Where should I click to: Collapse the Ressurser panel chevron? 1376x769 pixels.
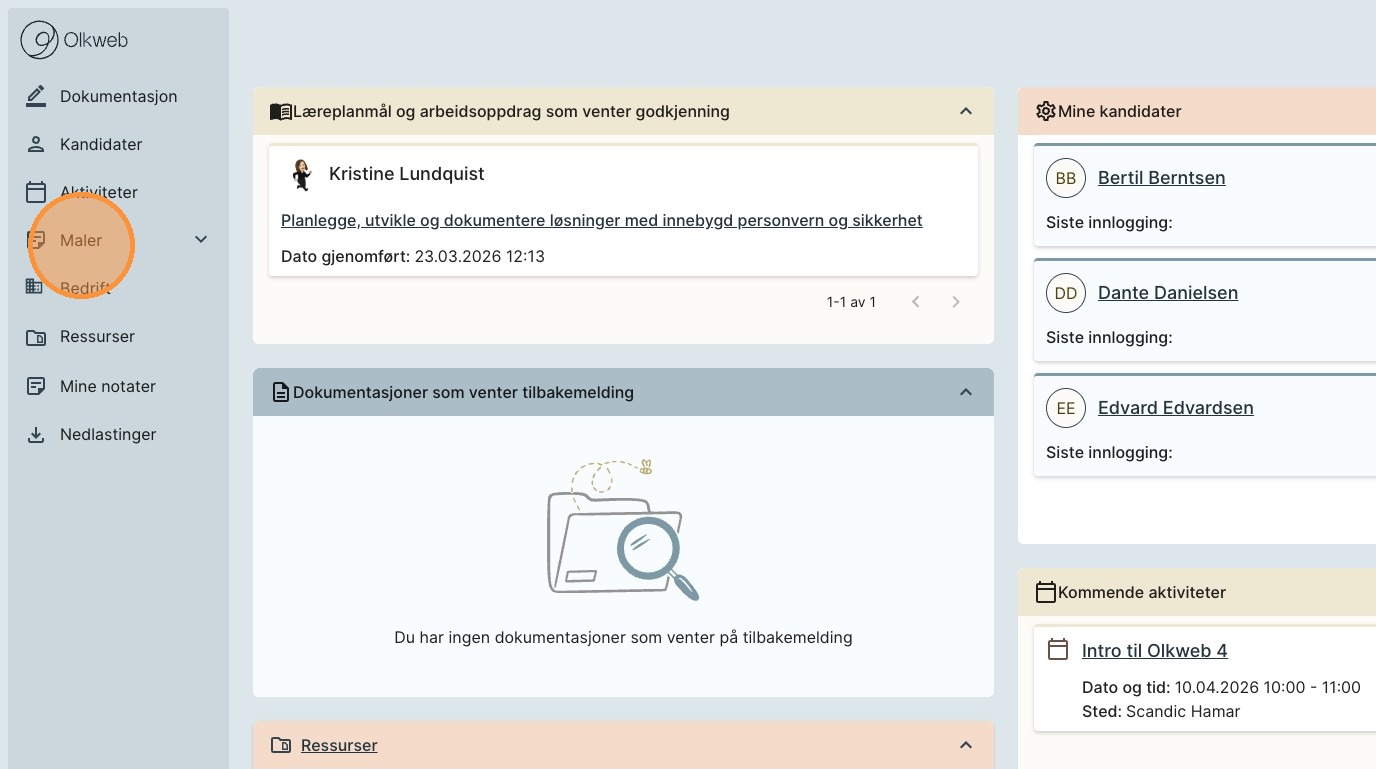966,745
